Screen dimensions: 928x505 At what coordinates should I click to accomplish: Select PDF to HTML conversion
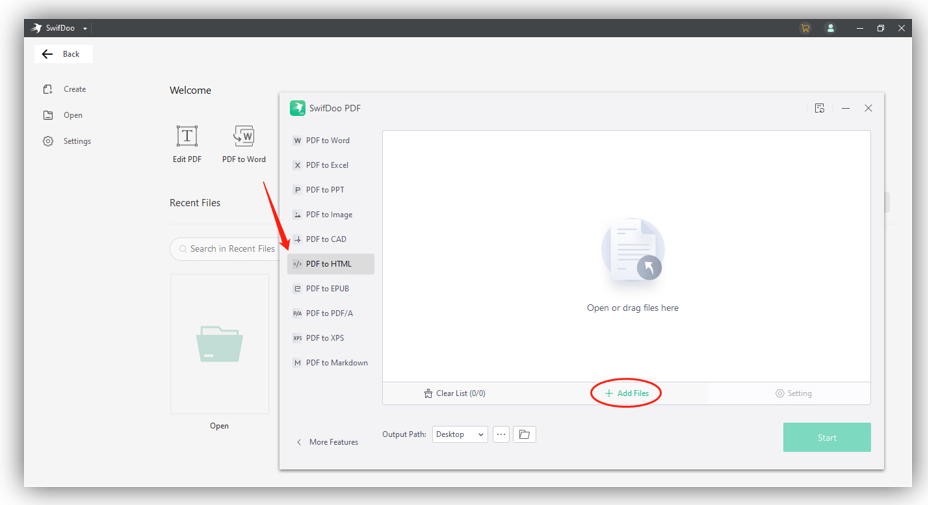click(330, 264)
